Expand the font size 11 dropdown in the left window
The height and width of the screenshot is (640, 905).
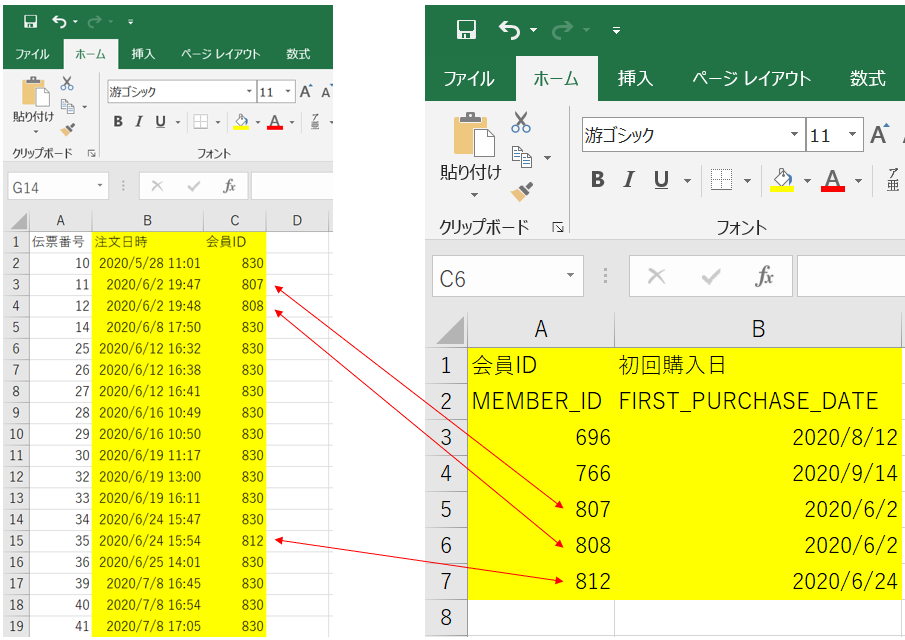pos(290,92)
